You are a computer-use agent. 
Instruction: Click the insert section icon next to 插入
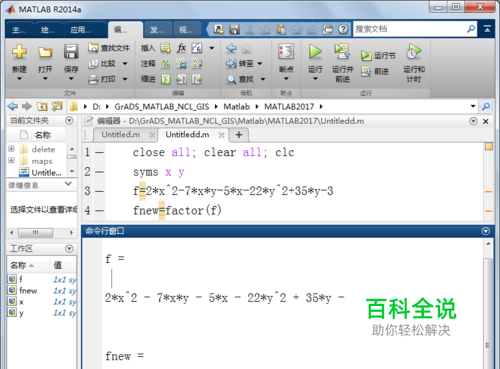coord(166,48)
